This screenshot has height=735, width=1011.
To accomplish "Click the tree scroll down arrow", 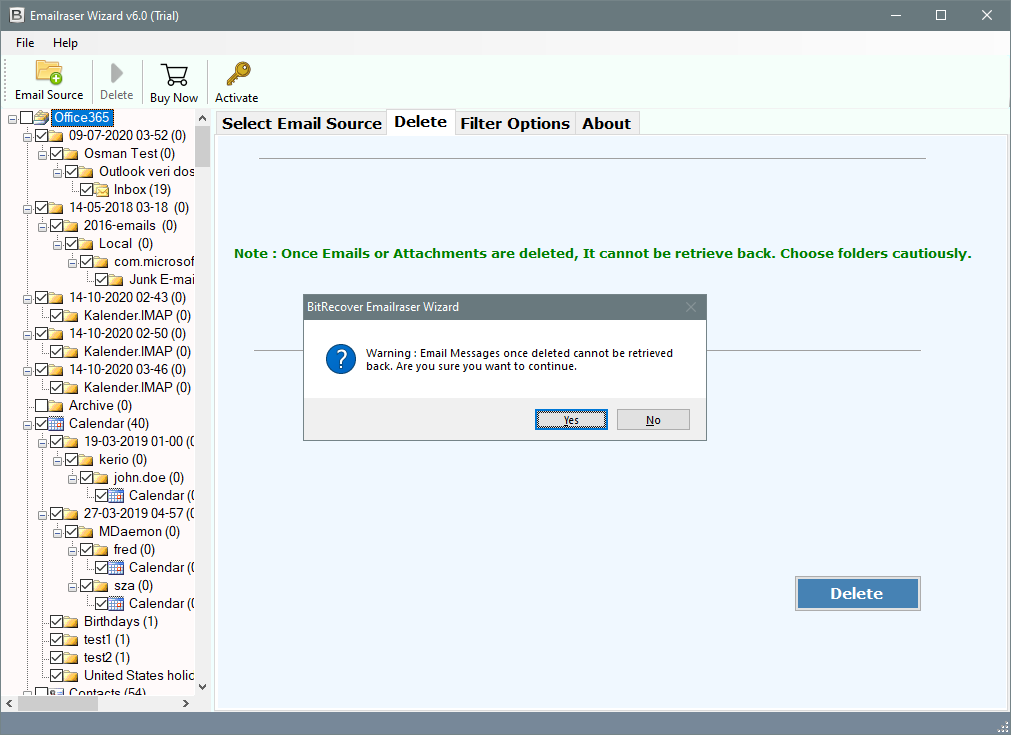I will point(202,687).
